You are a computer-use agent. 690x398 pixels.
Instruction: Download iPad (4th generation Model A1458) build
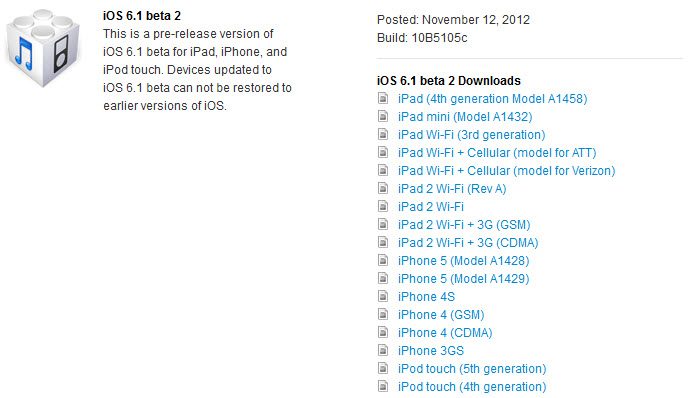[492, 99]
